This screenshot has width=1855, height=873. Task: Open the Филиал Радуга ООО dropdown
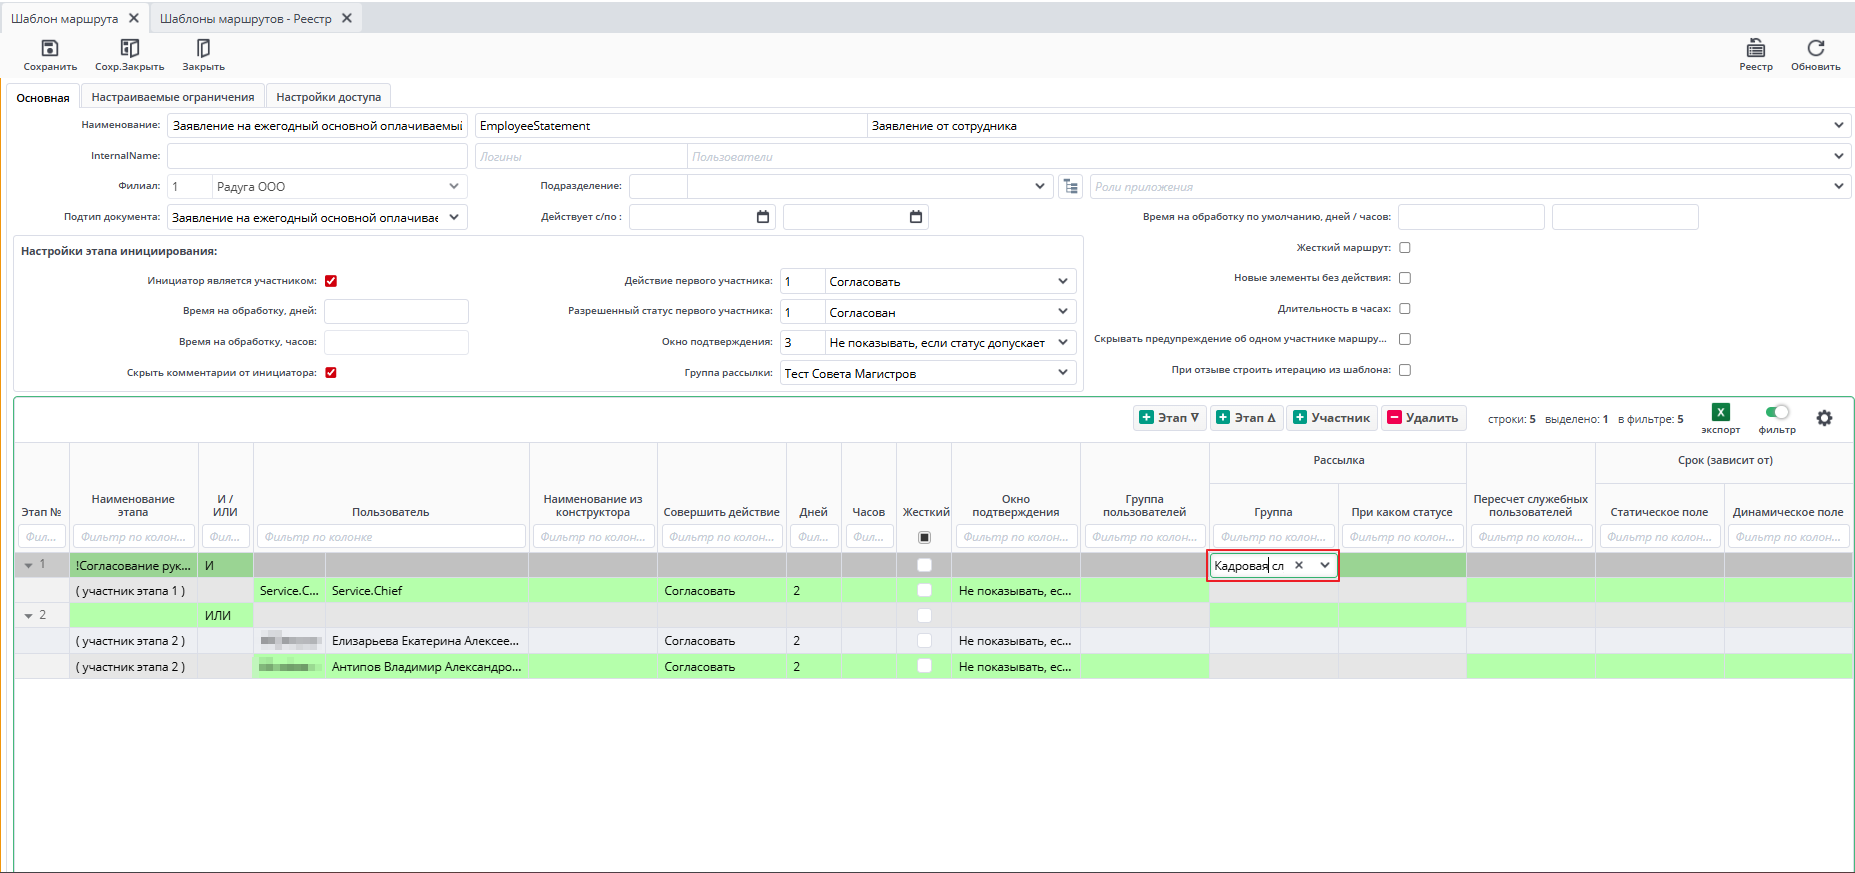pyautogui.click(x=454, y=187)
